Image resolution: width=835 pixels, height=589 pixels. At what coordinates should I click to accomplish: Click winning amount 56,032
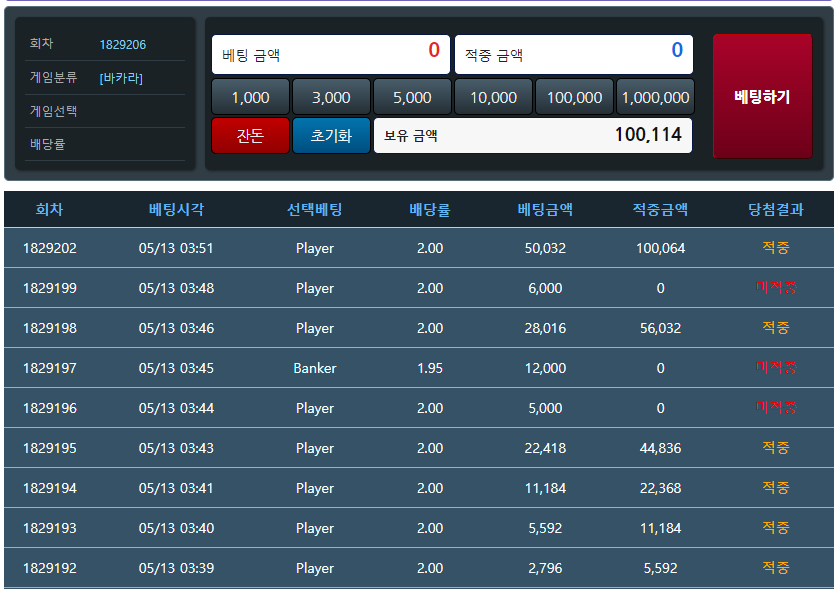tap(660, 328)
